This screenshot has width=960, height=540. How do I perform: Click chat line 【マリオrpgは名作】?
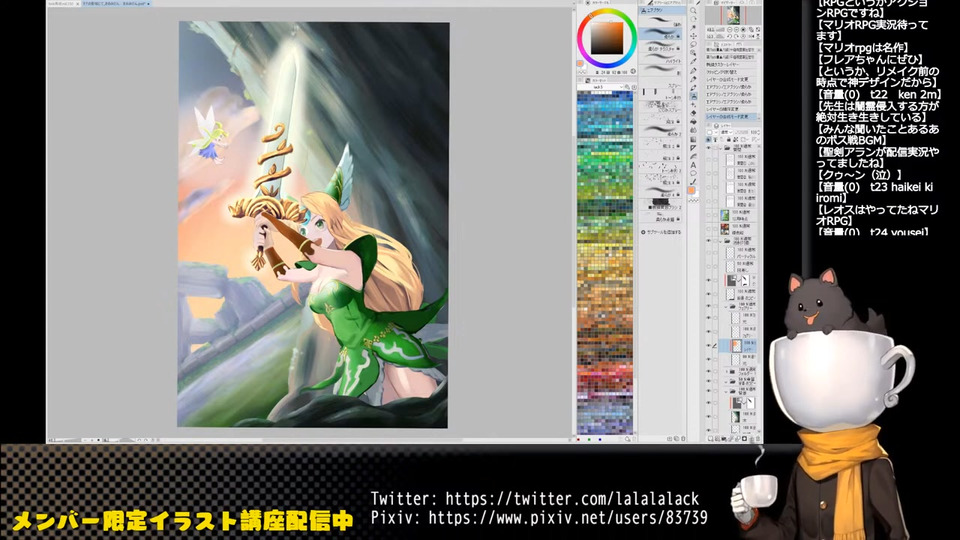(863, 48)
